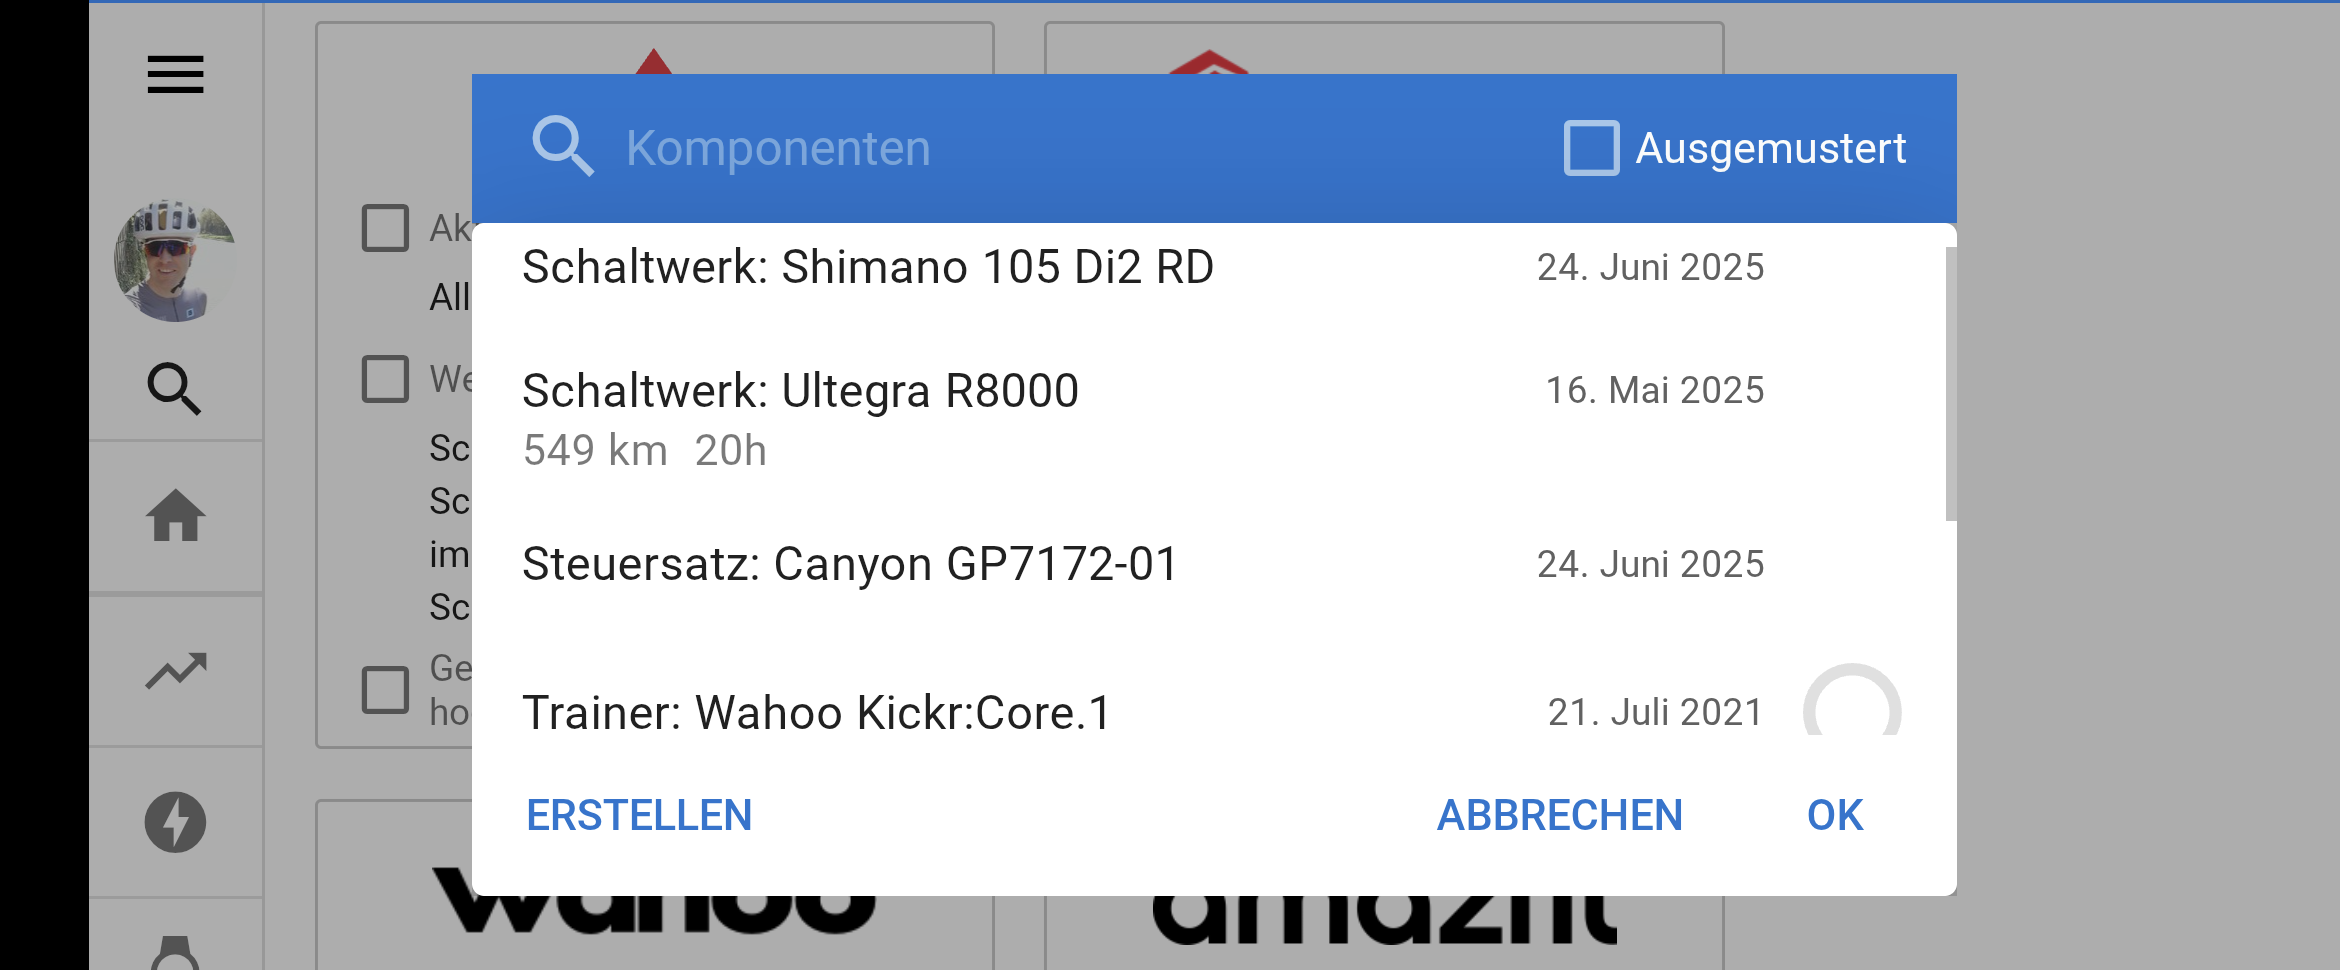Confirm the dialog with OK

1834,815
